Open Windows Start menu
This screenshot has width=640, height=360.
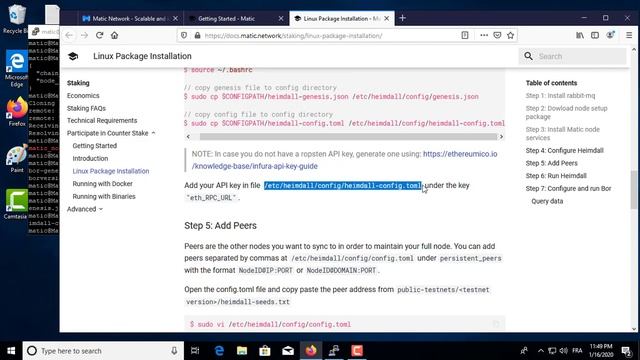tap(11, 351)
